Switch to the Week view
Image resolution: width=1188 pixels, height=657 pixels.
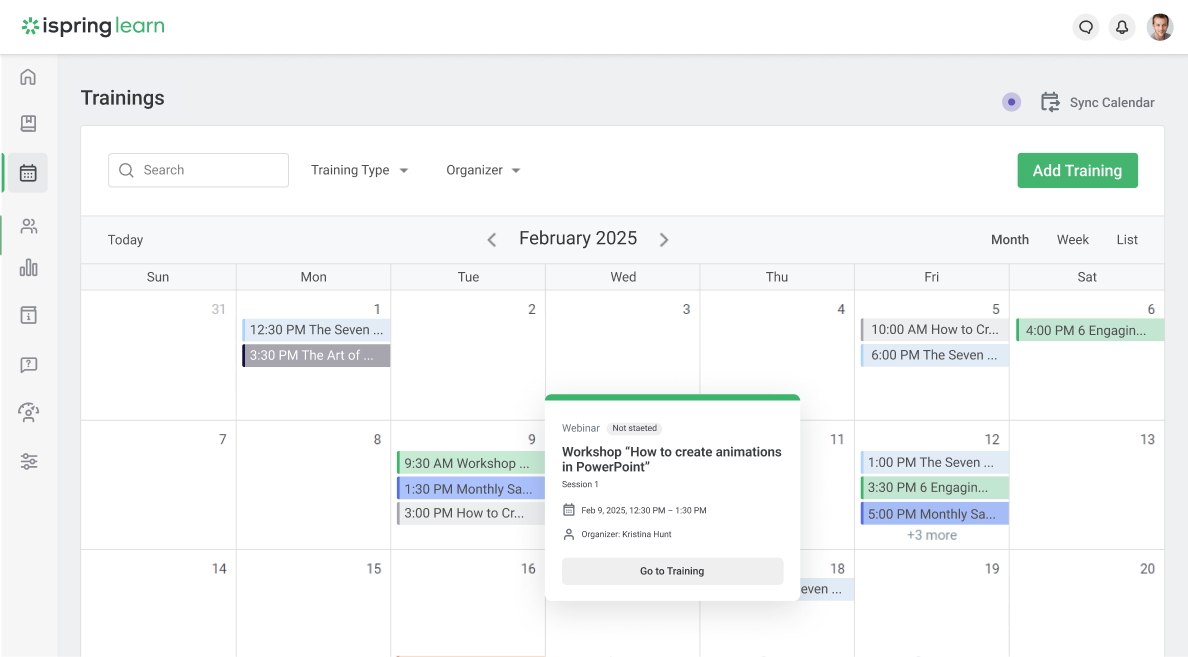1072,239
